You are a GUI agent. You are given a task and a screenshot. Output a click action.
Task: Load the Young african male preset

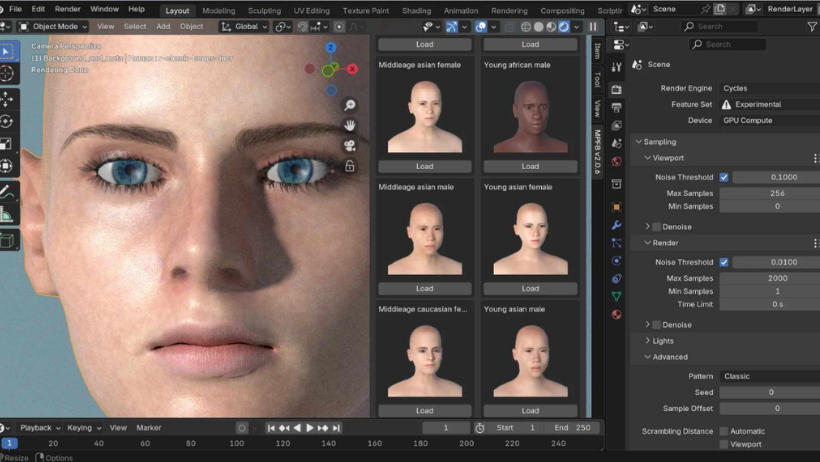530,166
